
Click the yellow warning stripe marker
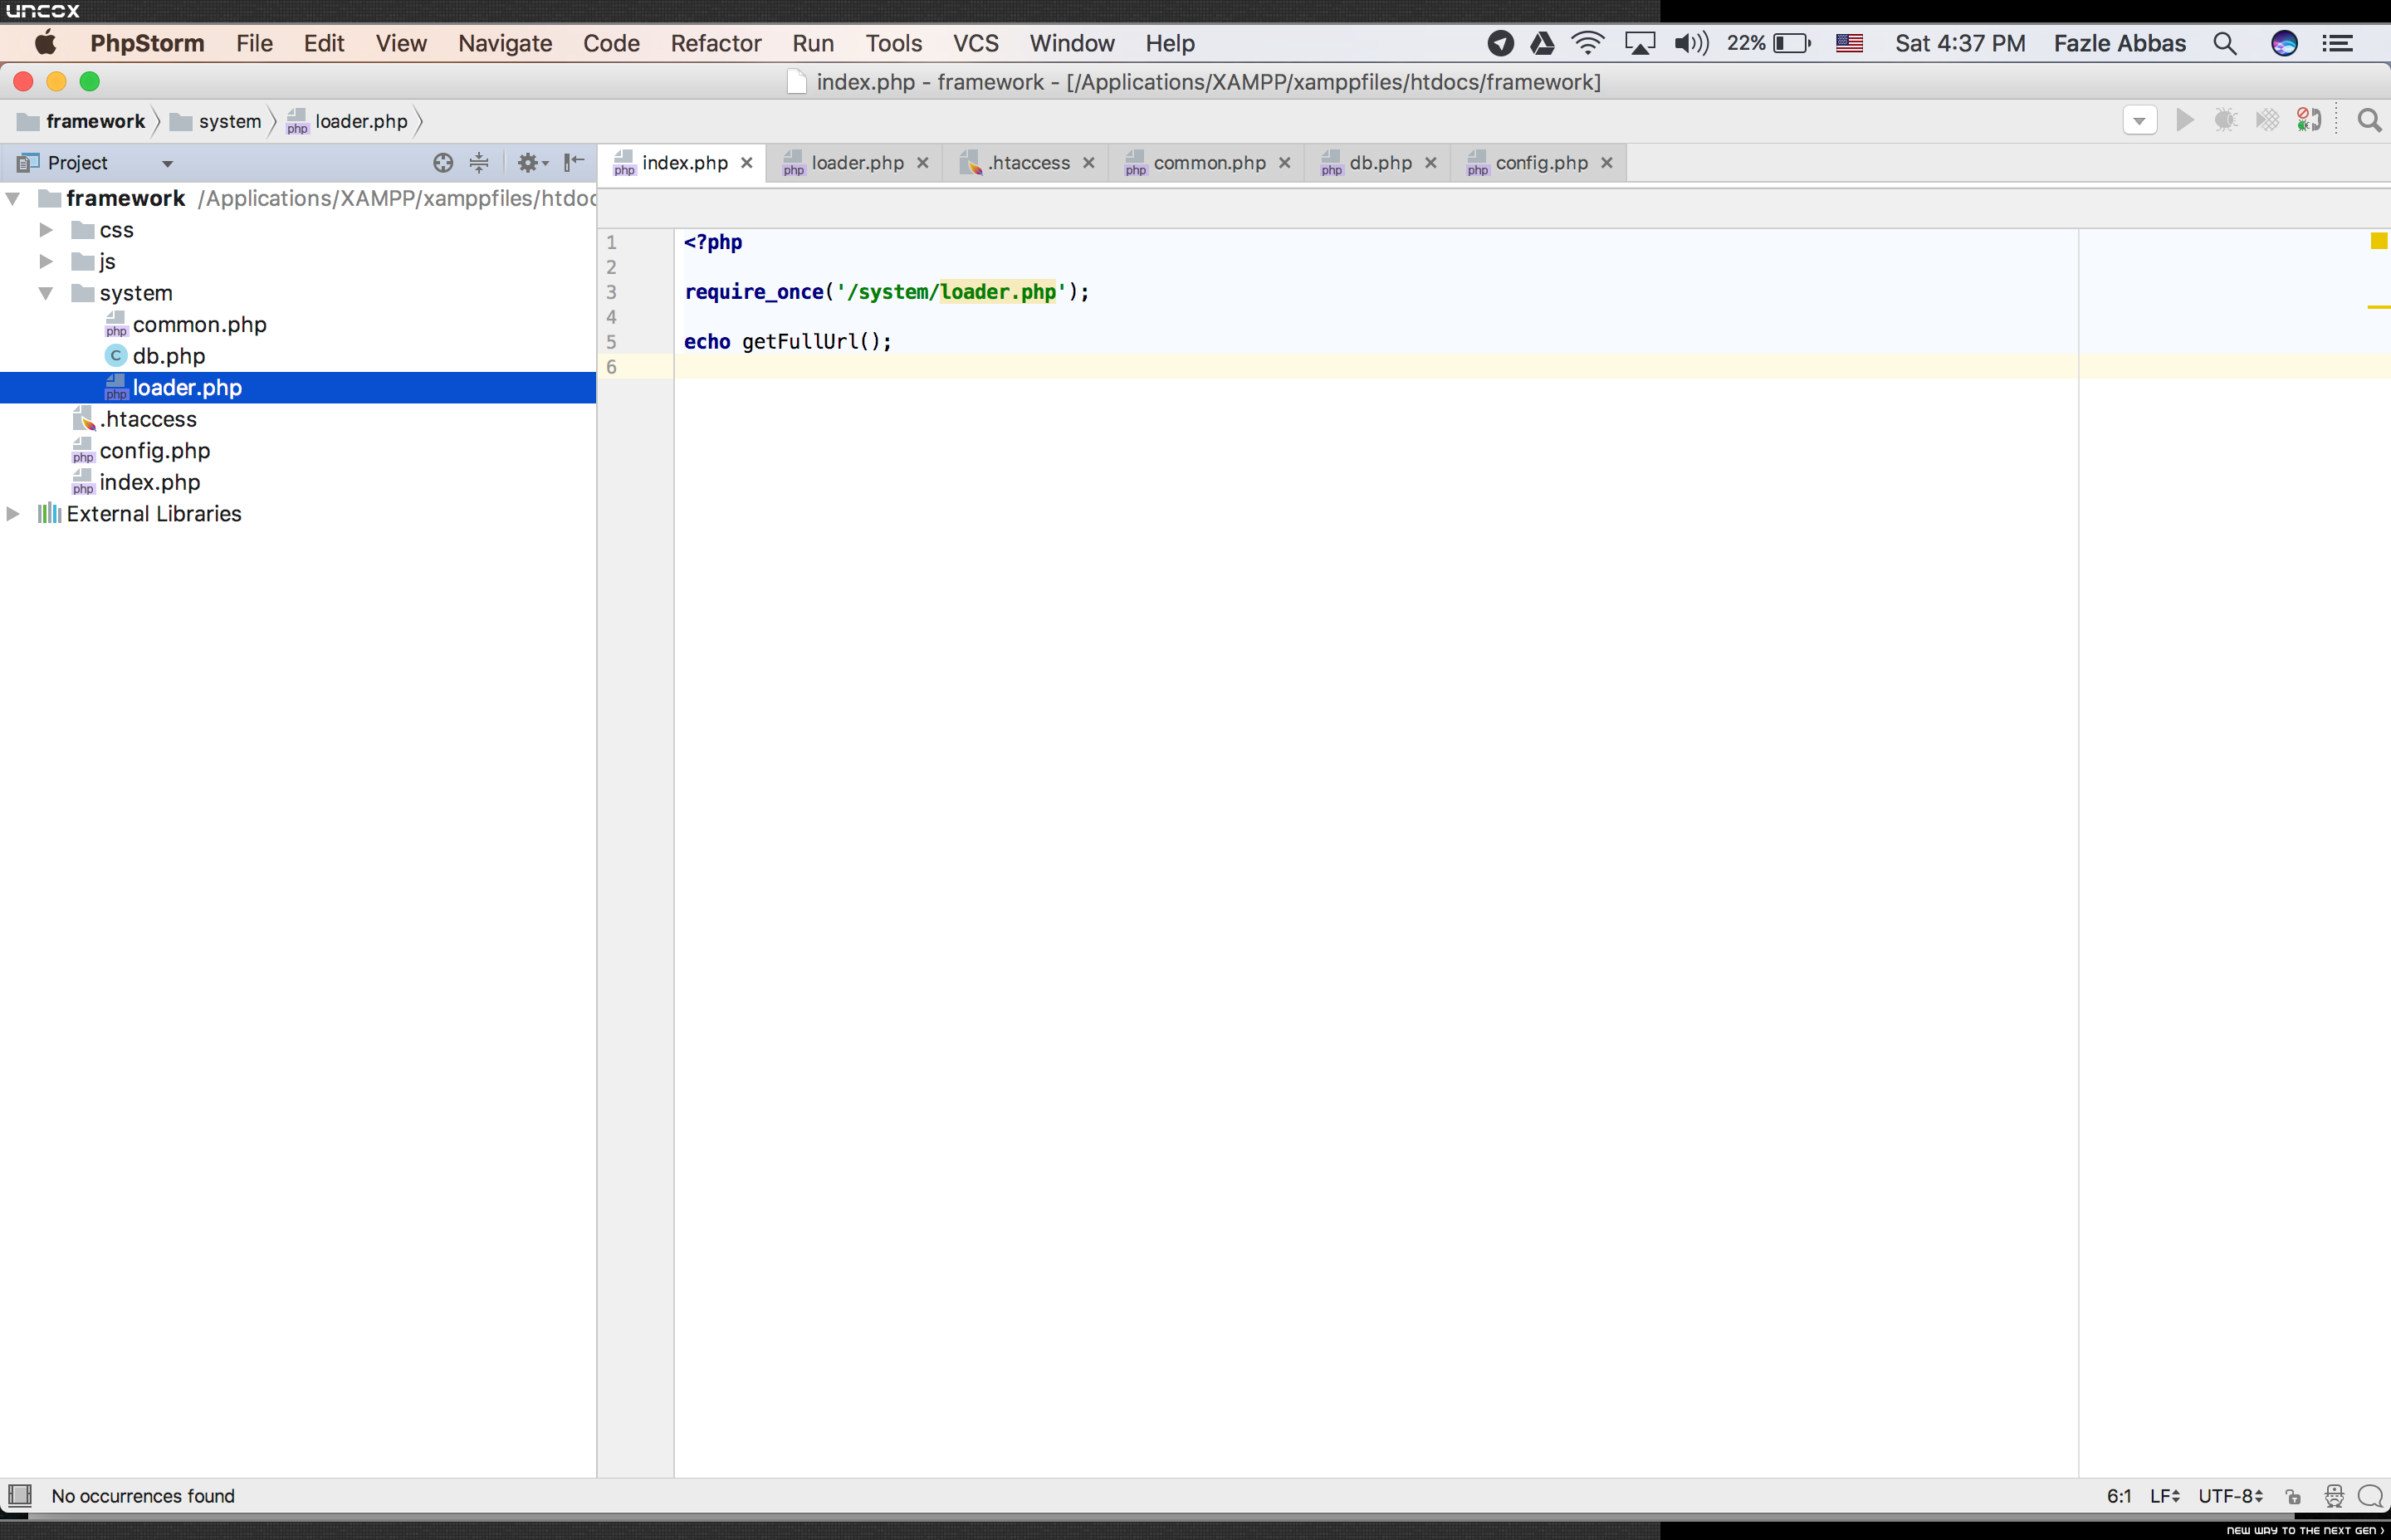2379,307
